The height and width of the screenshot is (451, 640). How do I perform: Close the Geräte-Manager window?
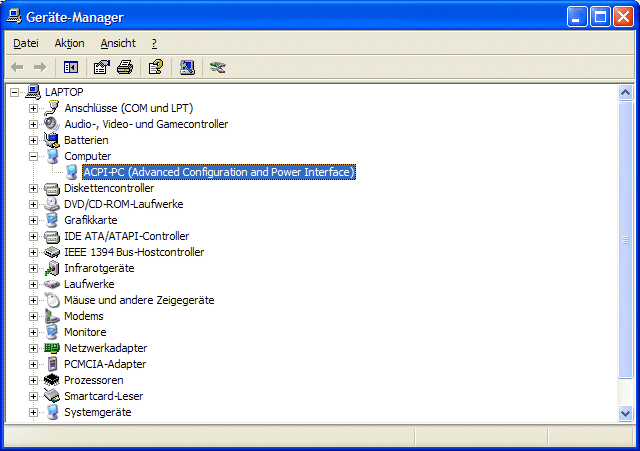pos(623,17)
